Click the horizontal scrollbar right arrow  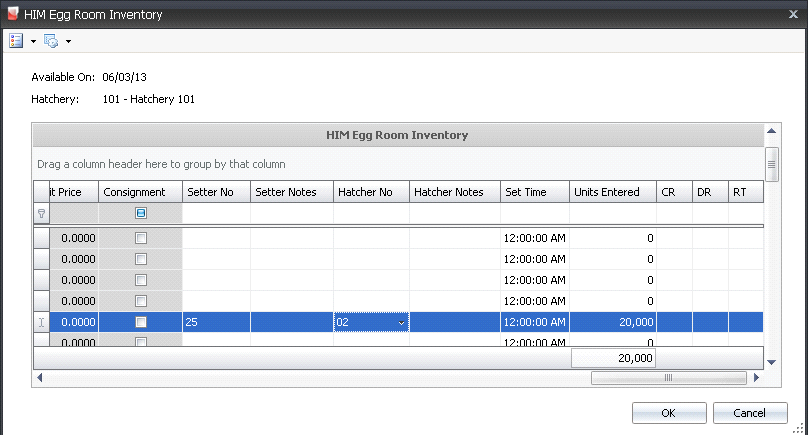757,378
